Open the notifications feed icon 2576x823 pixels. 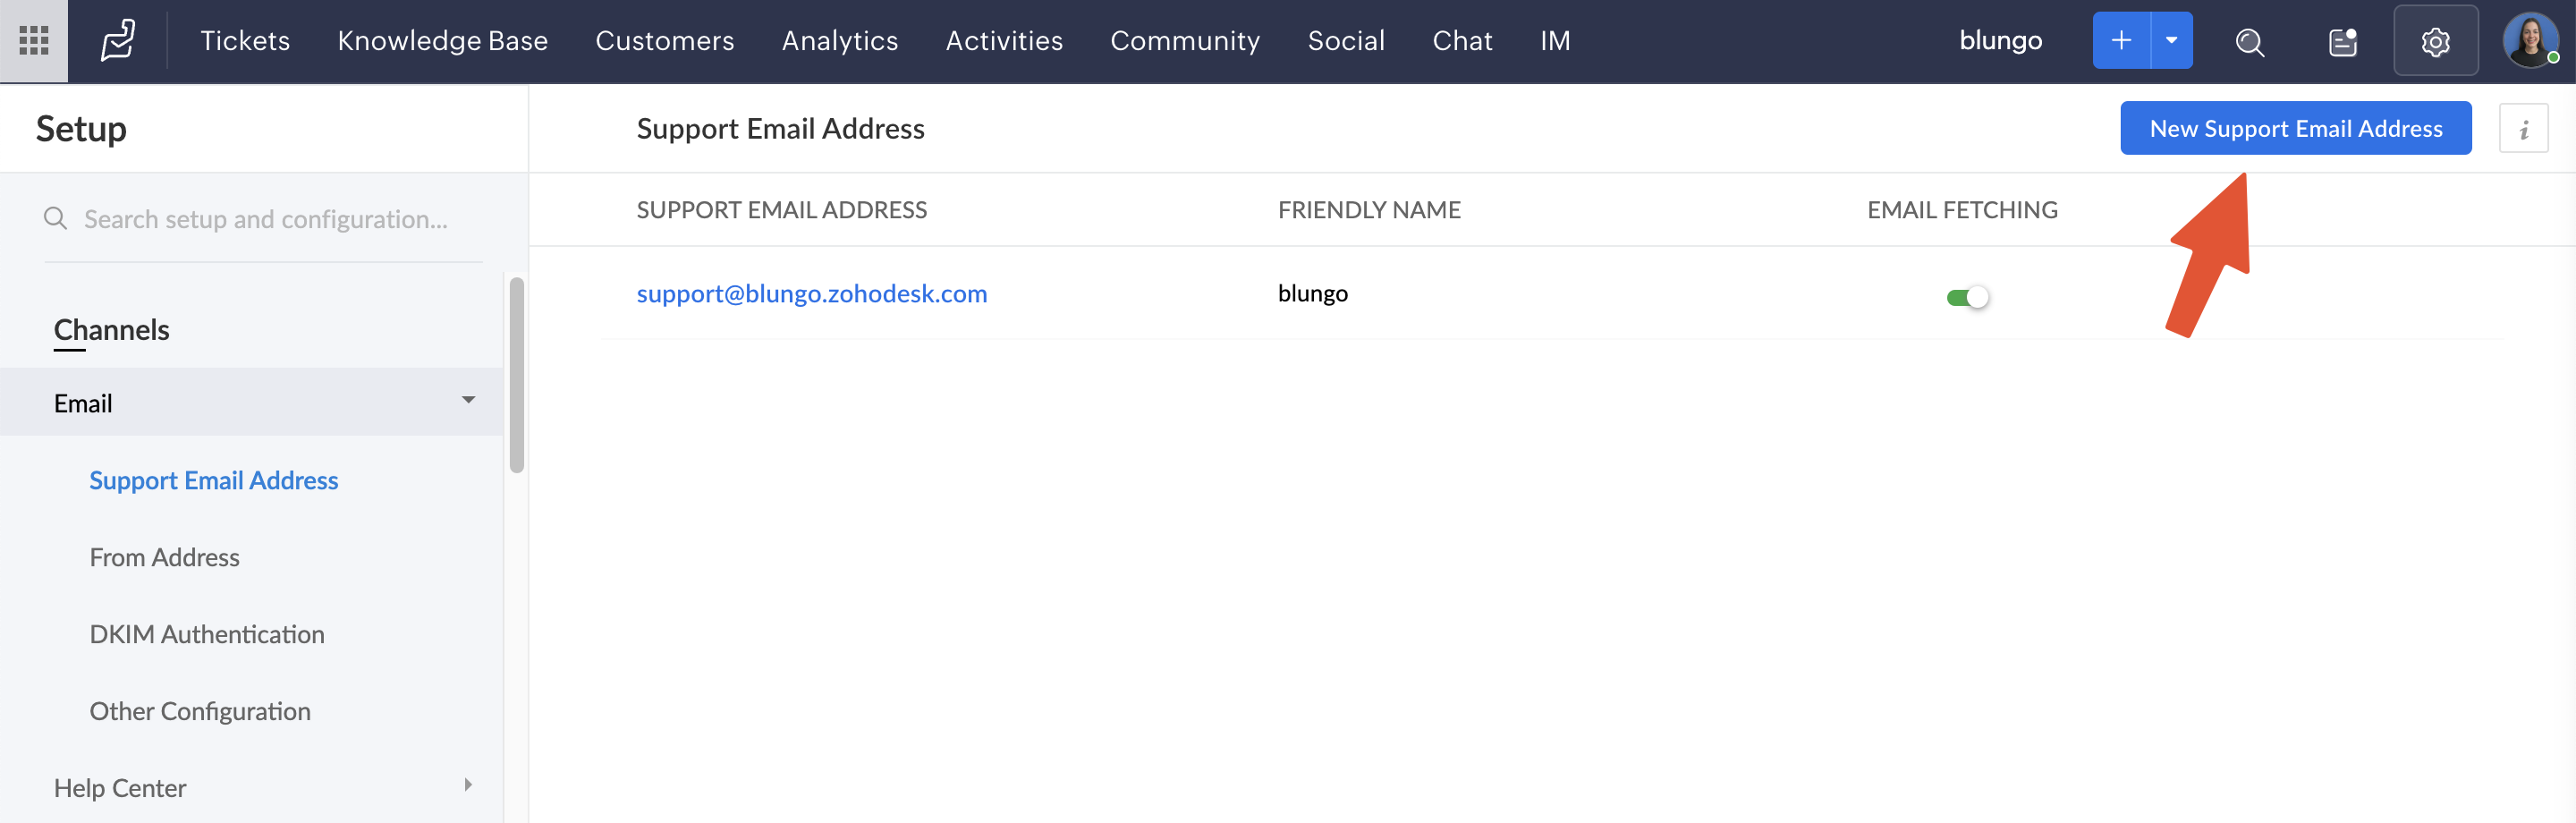(2343, 42)
